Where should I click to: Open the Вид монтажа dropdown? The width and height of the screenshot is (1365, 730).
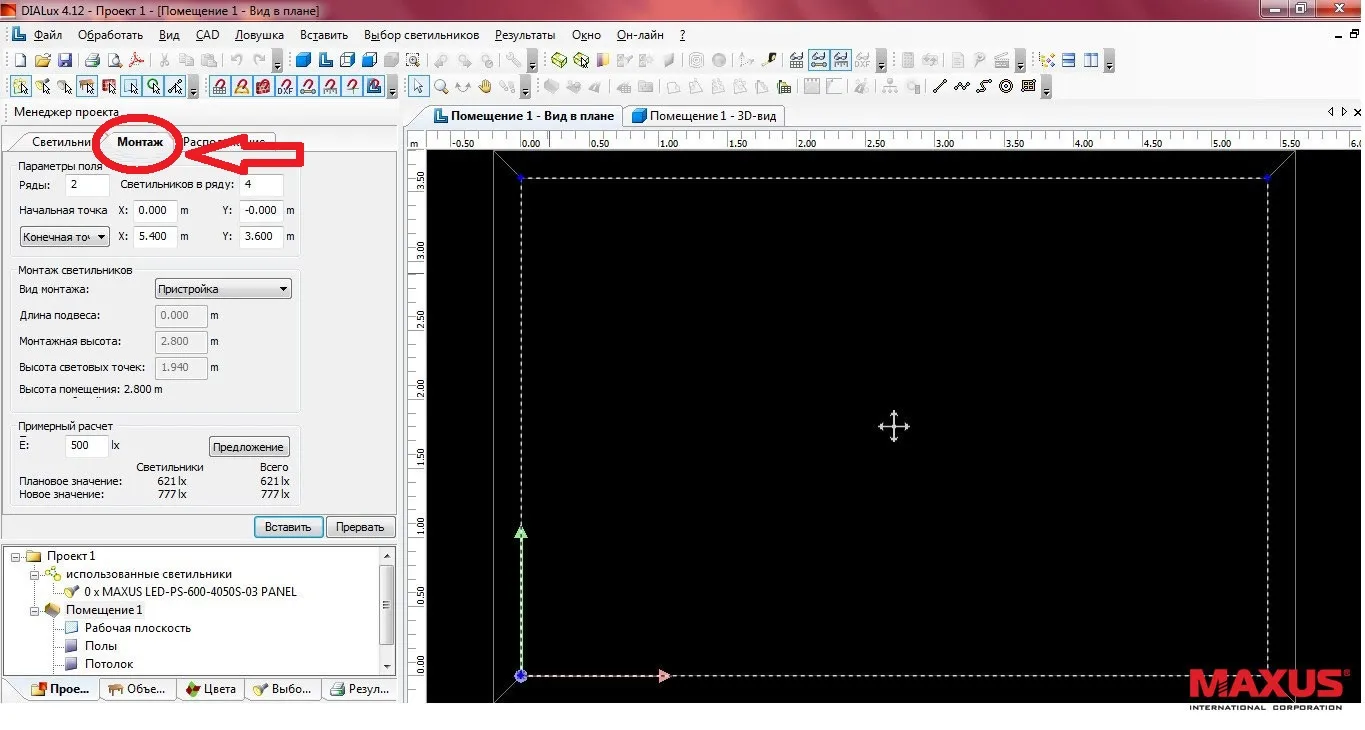click(x=224, y=289)
